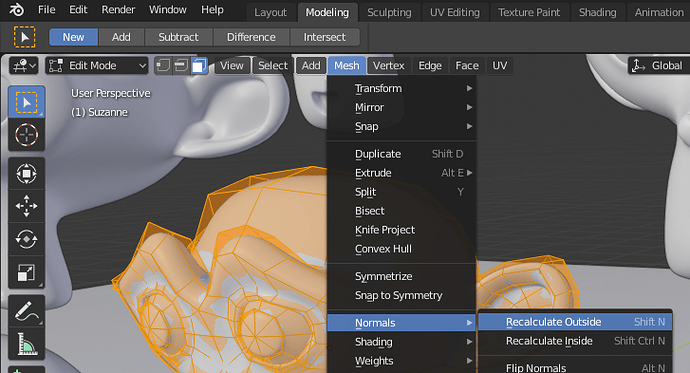Expand the Weights submenu

[x=402, y=361]
